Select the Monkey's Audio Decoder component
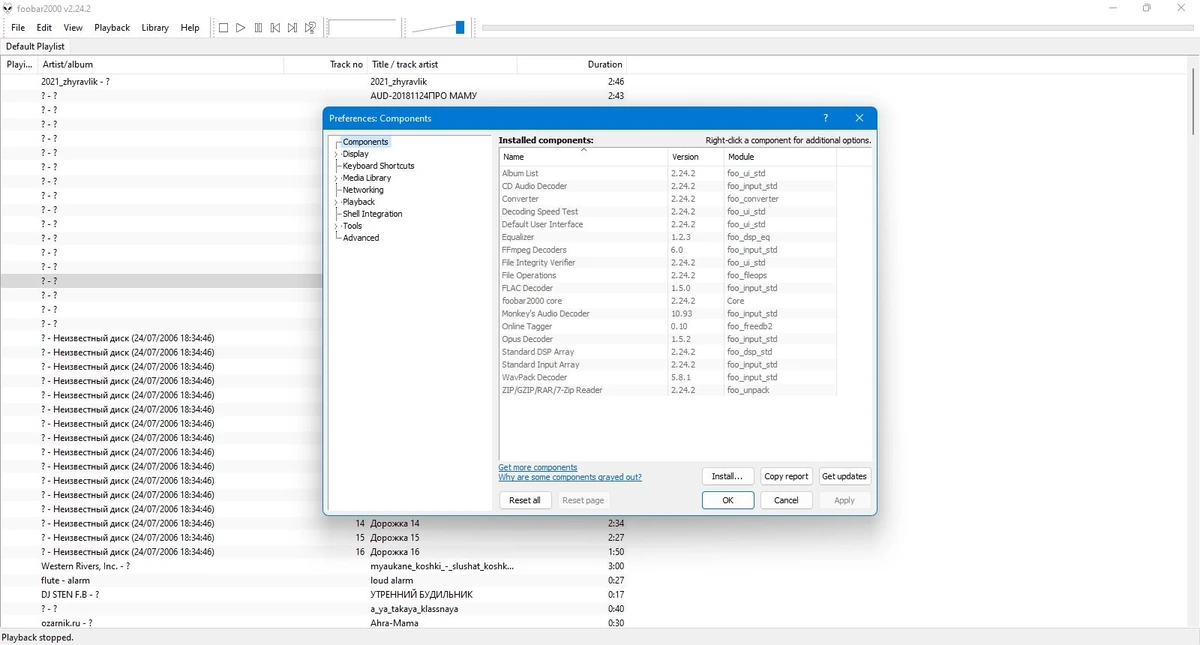The image size is (1200, 645). tap(667, 314)
